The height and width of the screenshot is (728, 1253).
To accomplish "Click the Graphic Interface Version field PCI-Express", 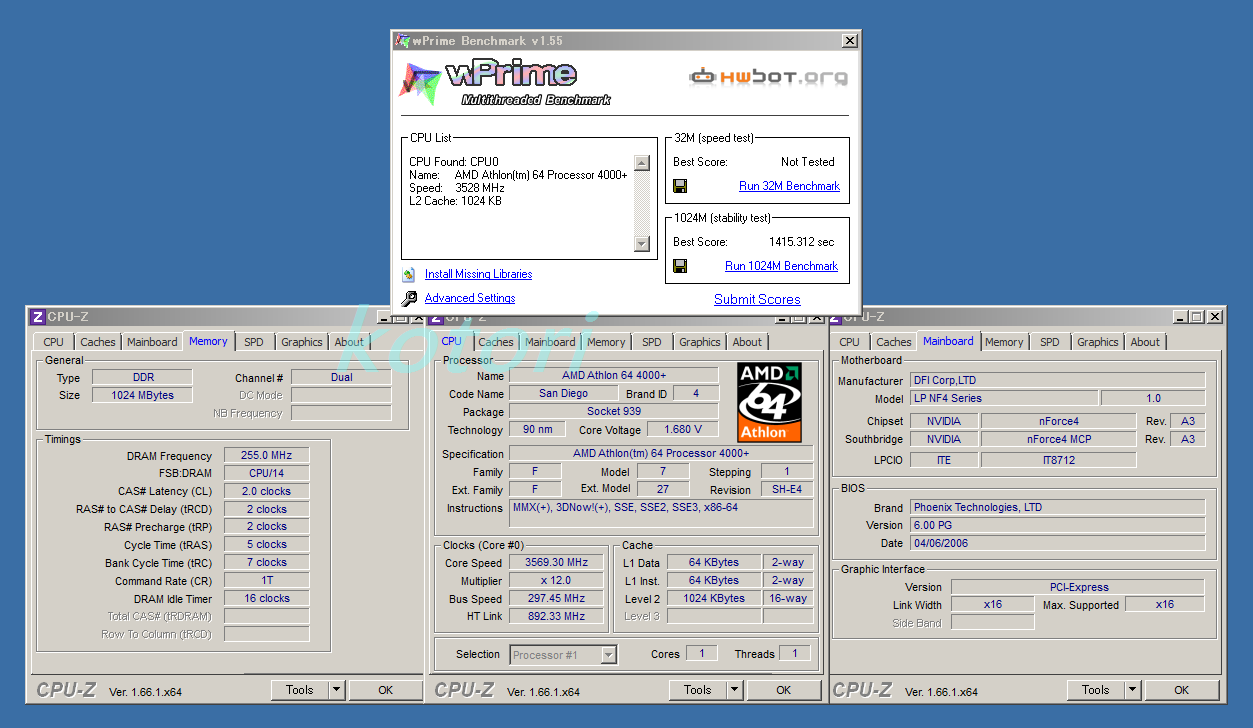I will pos(1079,588).
